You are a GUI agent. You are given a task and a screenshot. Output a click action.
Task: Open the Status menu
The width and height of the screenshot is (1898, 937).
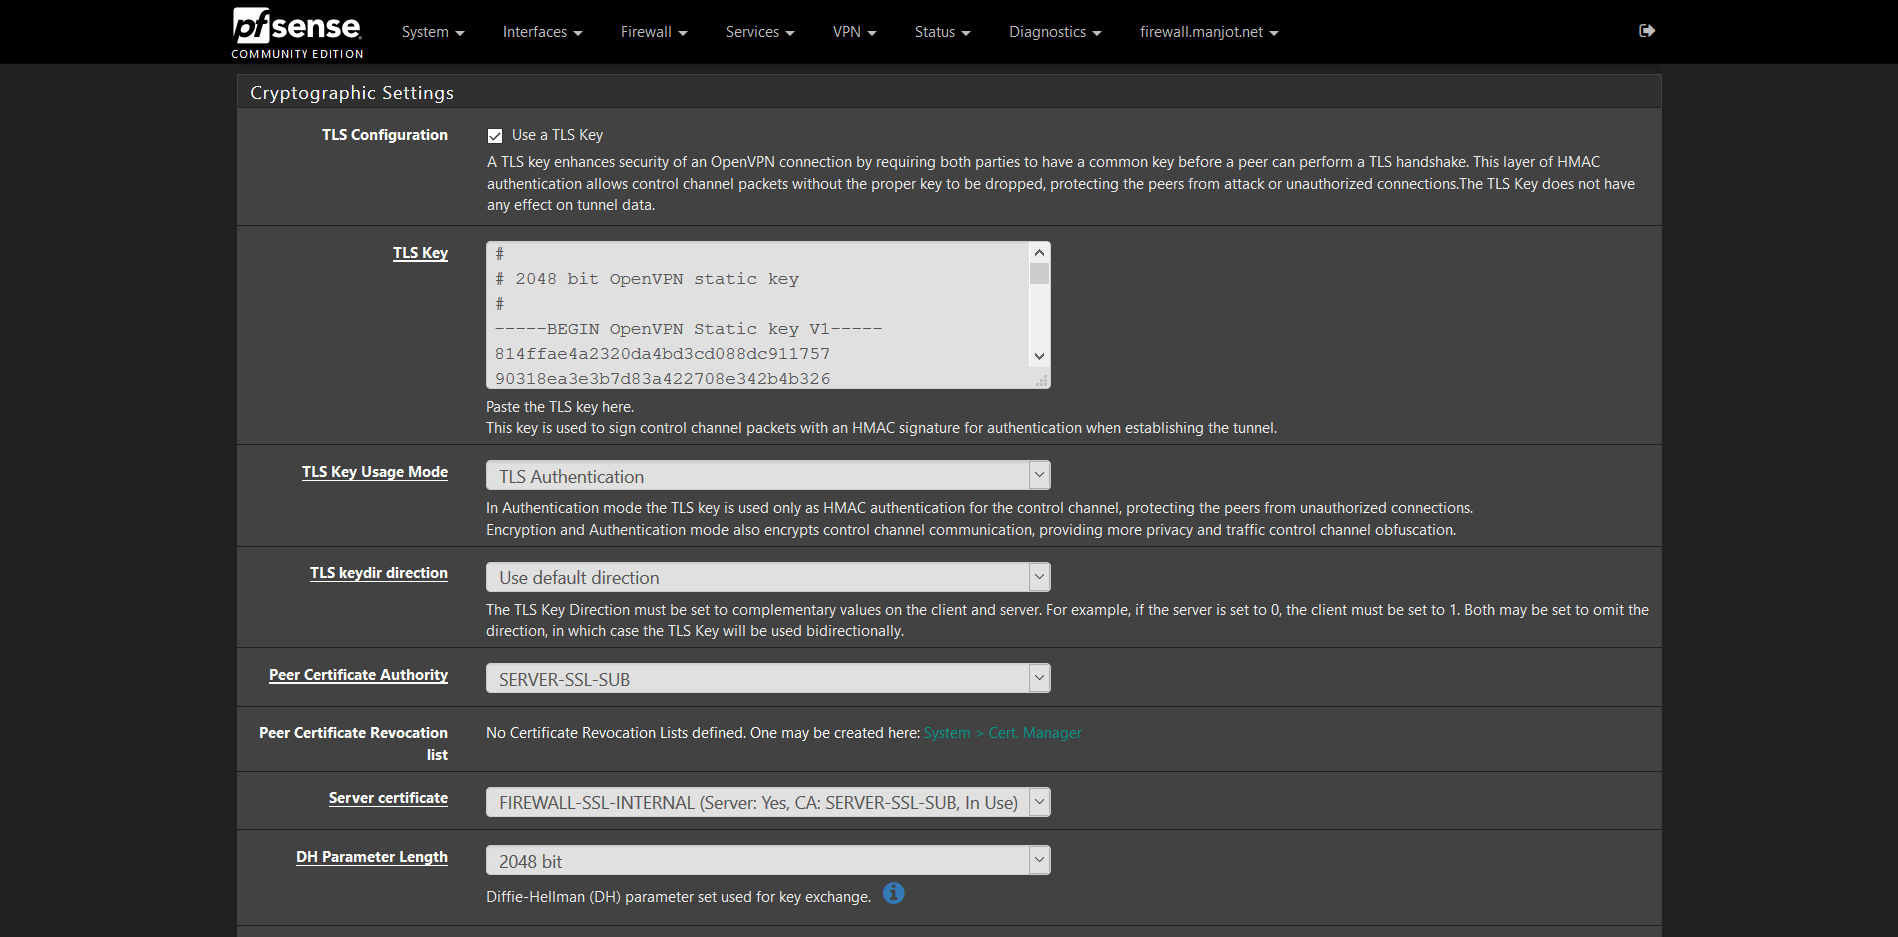(x=942, y=32)
